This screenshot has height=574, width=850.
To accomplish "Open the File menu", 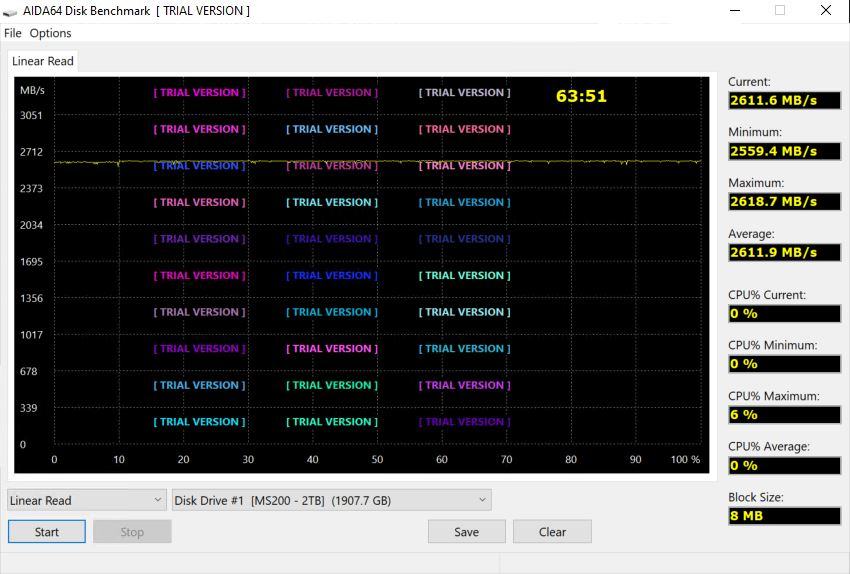I will (12, 33).
